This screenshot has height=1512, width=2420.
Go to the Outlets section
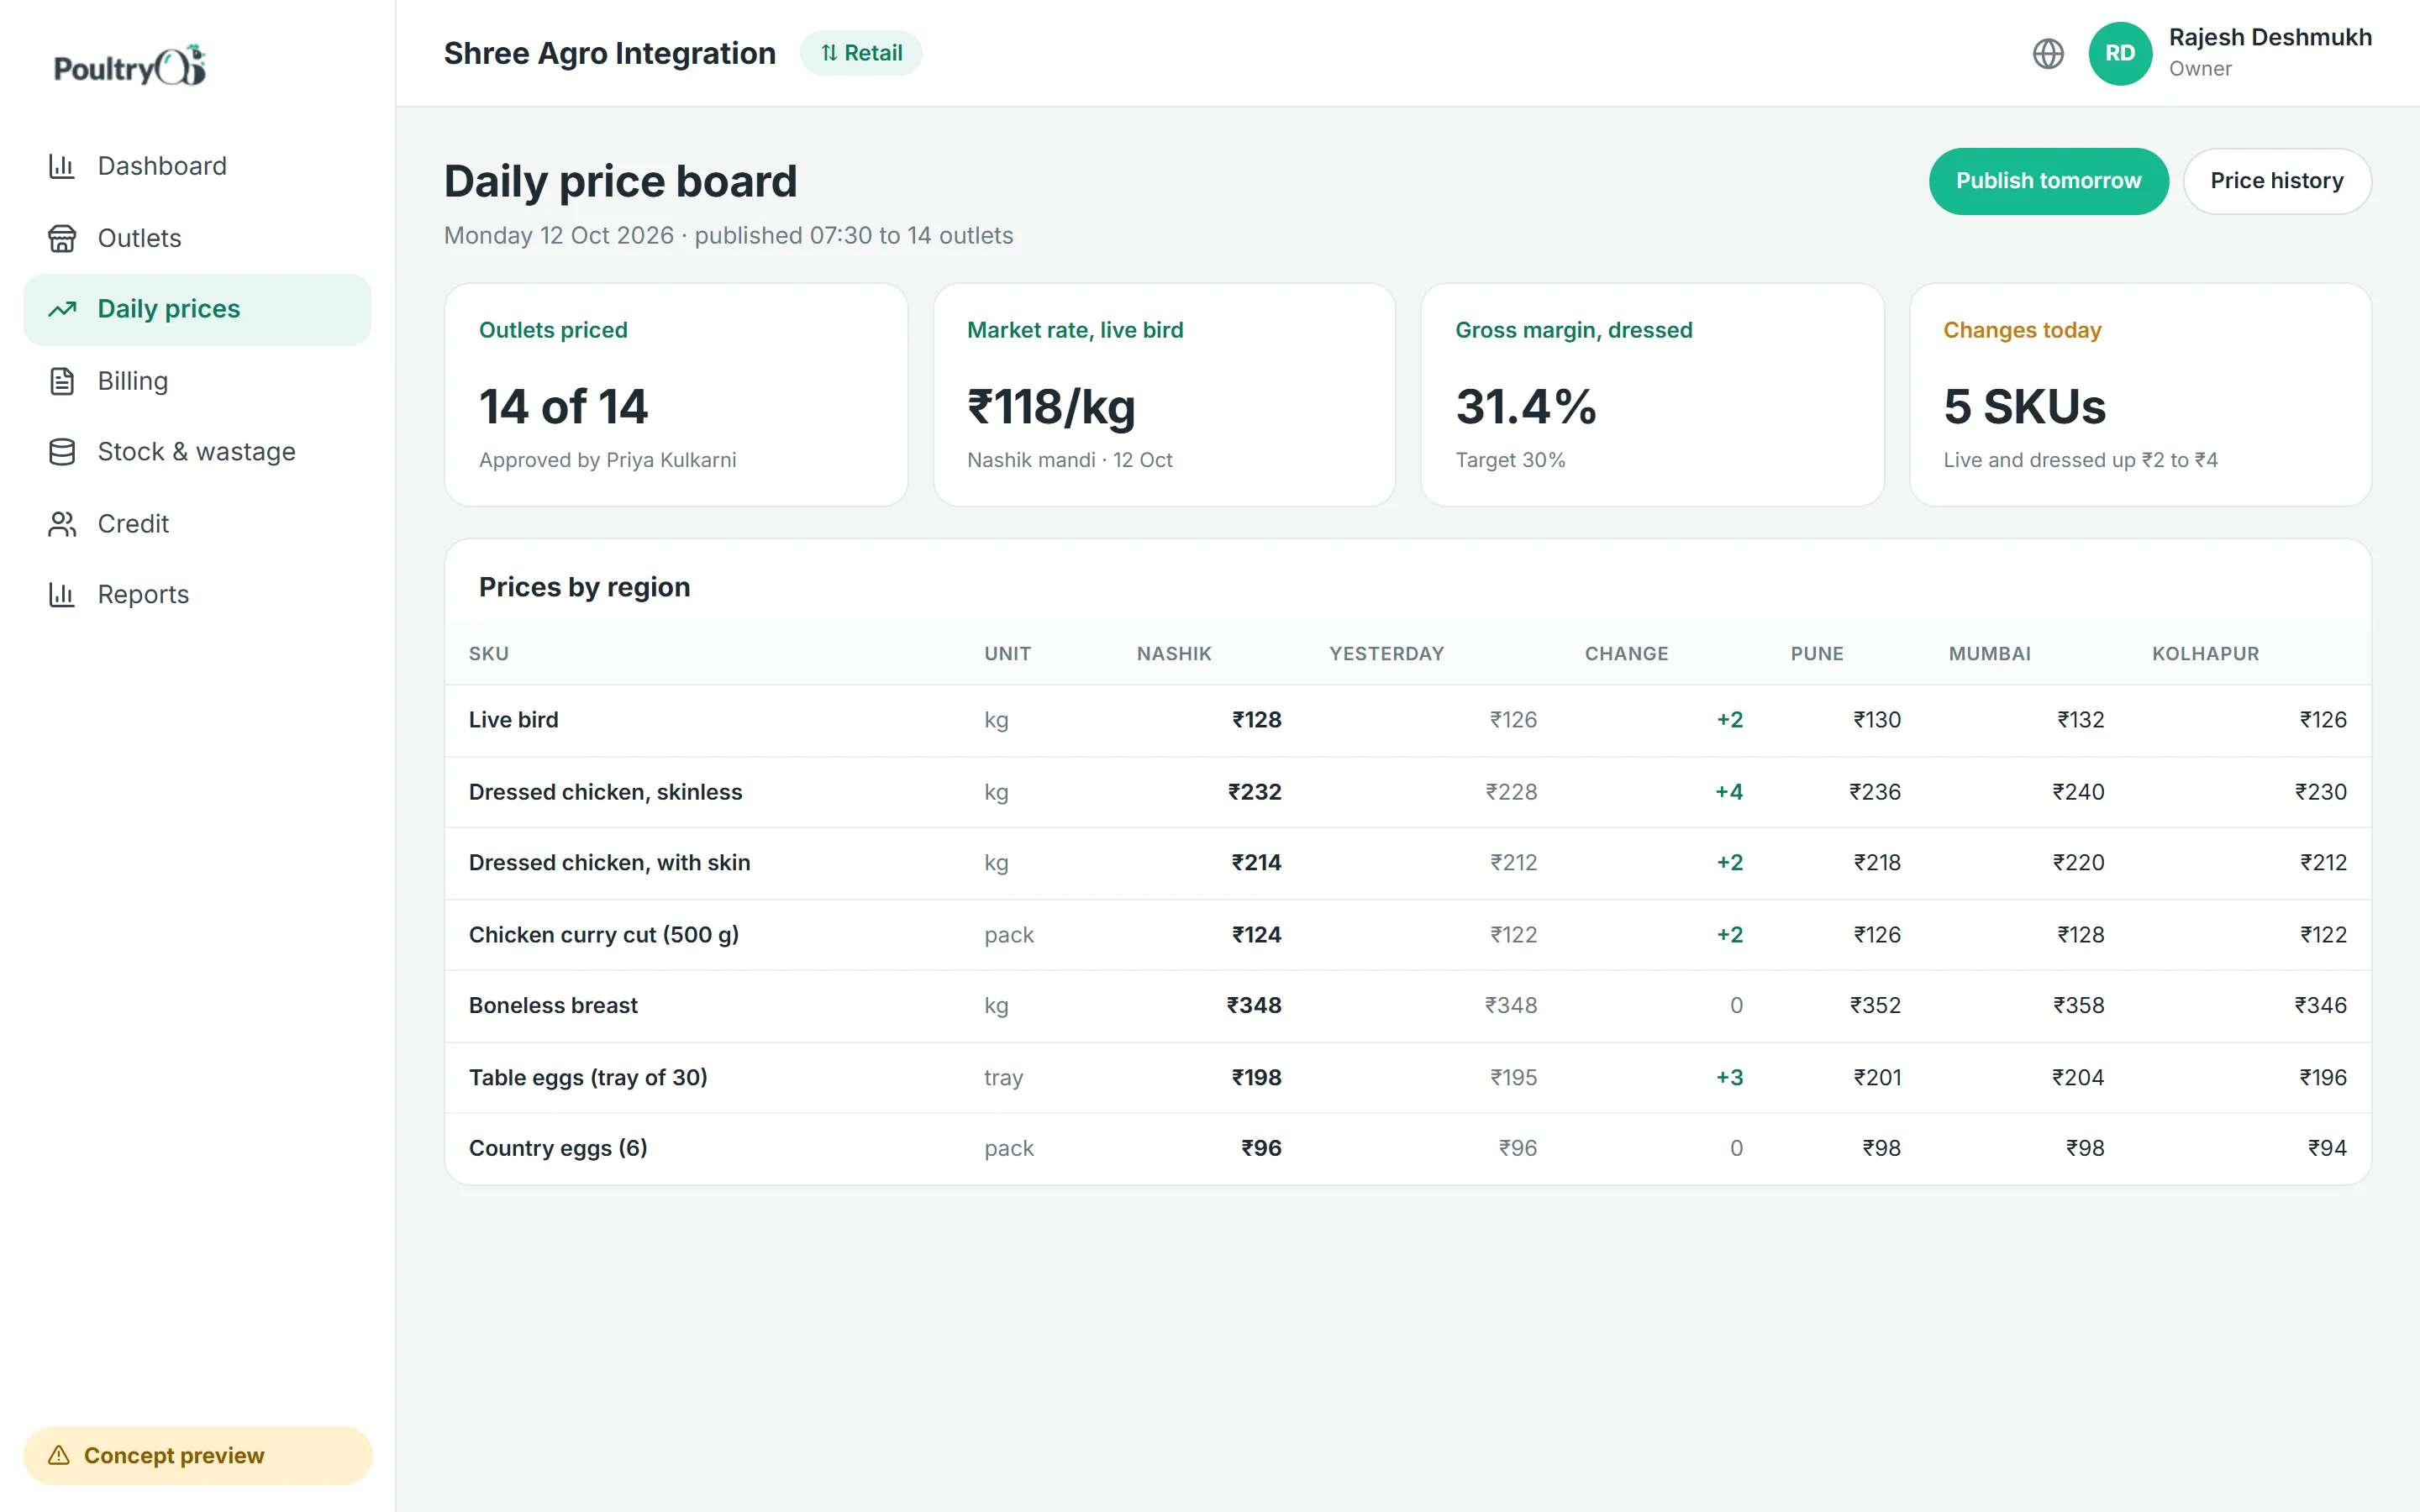pyautogui.click(x=197, y=238)
